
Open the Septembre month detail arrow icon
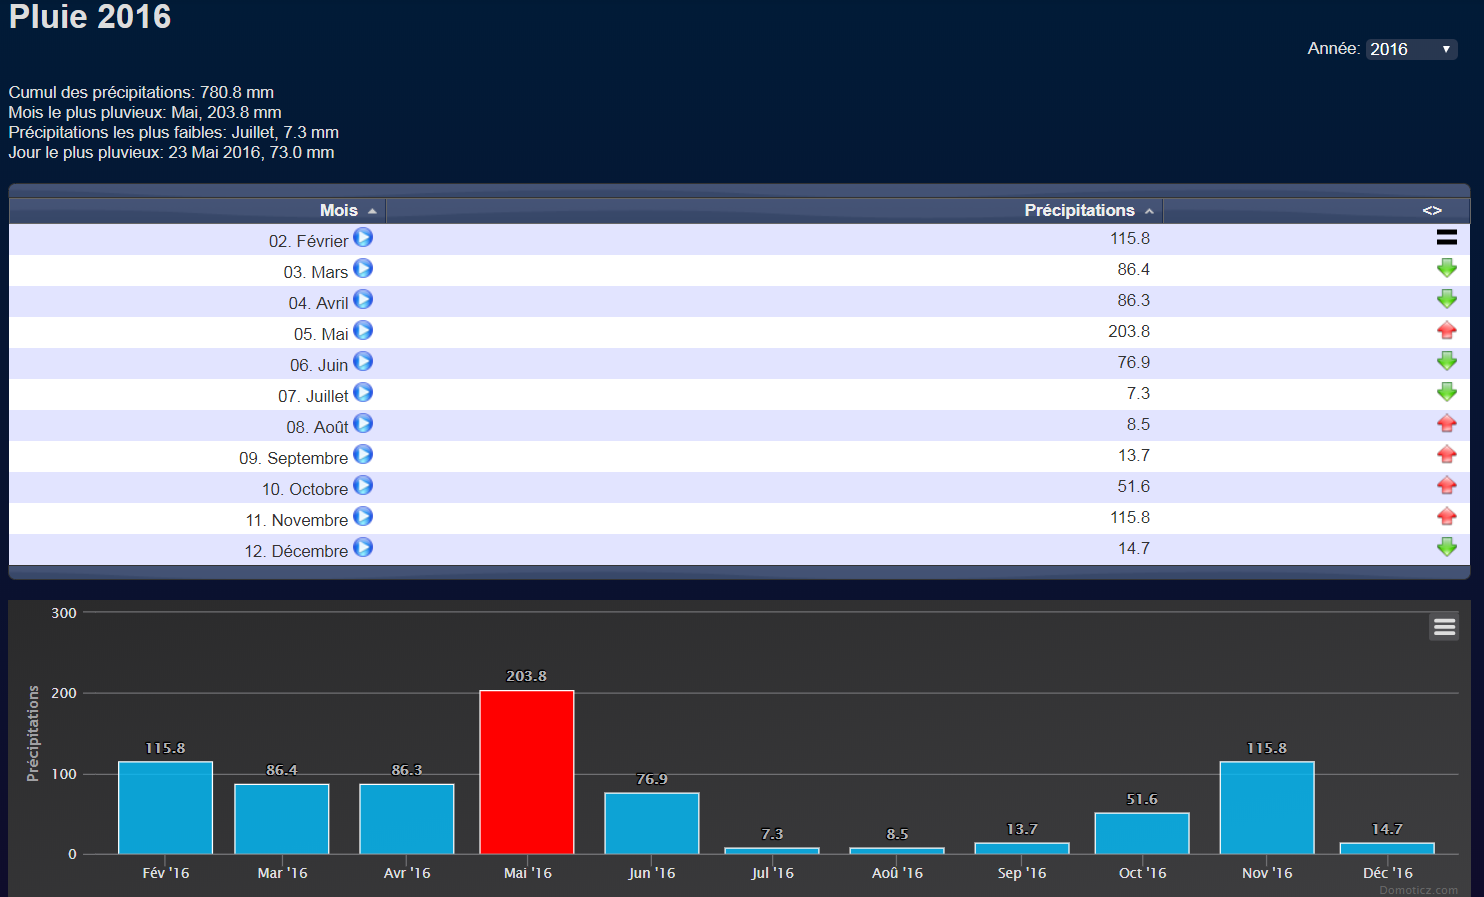[x=363, y=455]
